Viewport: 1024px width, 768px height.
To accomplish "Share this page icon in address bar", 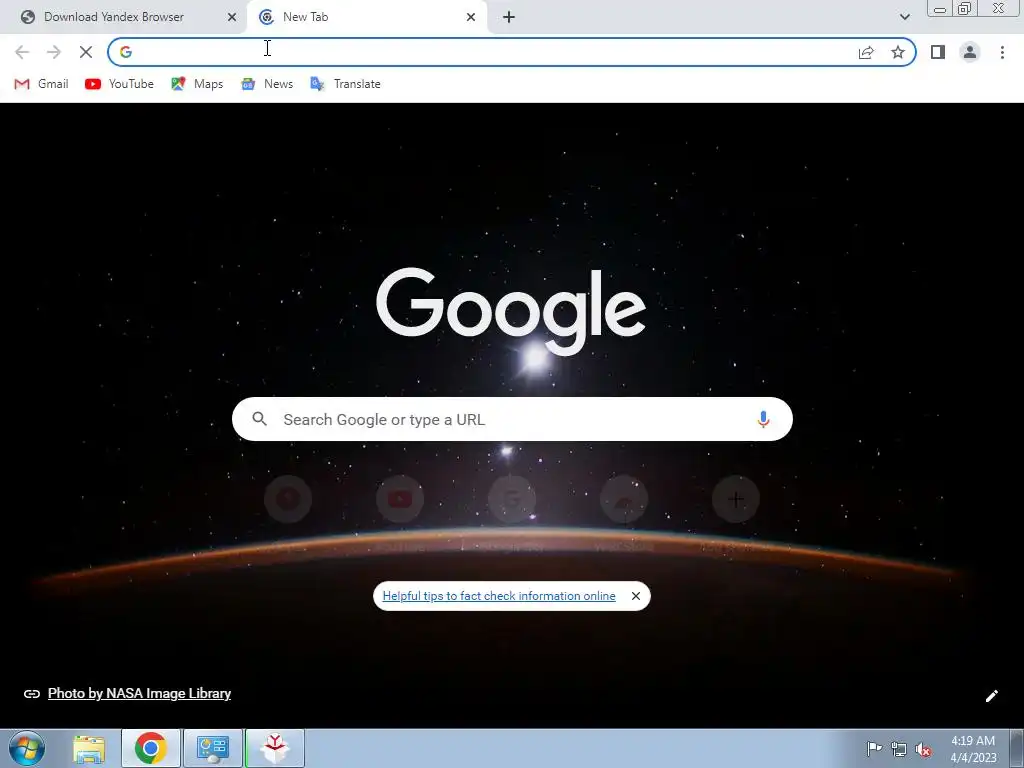I will coord(866,52).
